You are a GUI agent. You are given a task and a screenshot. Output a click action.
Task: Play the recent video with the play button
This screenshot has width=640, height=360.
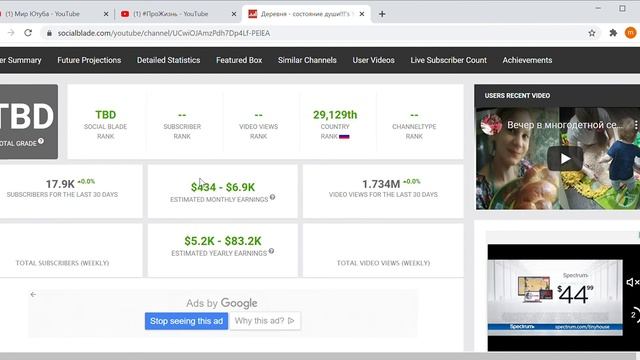(565, 158)
